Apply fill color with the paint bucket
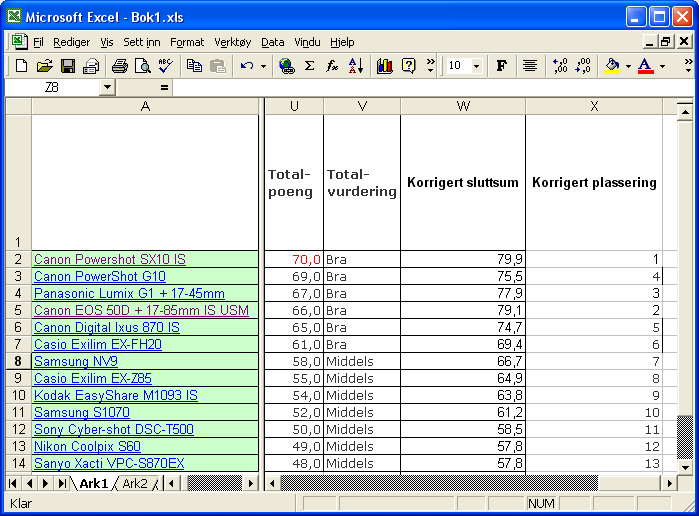699x516 pixels. (612, 66)
